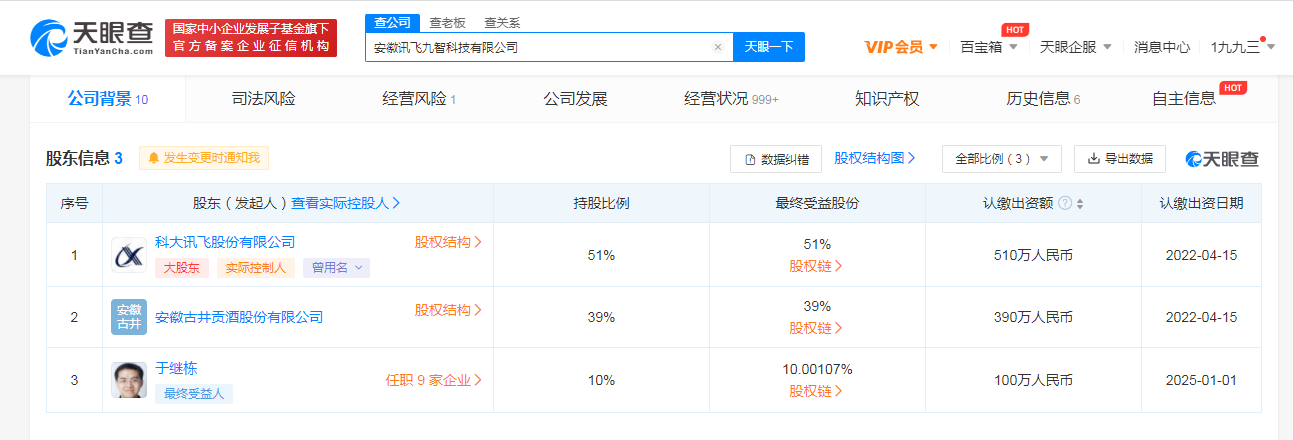Select the 查关系 search tab
This screenshot has height=440, width=1293.
tap(501, 22)
